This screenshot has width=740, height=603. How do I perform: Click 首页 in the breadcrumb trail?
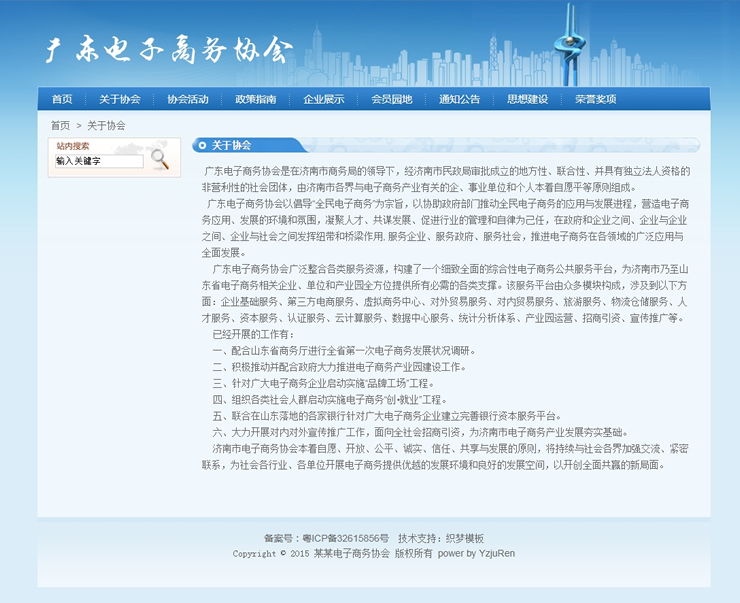[61, 126]
